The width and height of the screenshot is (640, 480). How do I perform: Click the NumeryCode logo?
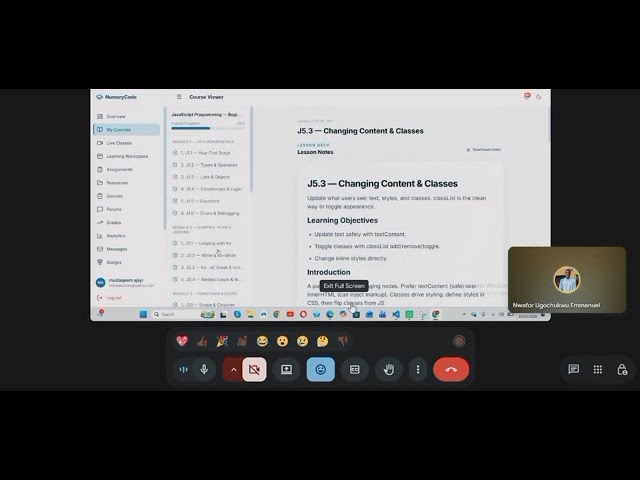click(x=116, y=97)
